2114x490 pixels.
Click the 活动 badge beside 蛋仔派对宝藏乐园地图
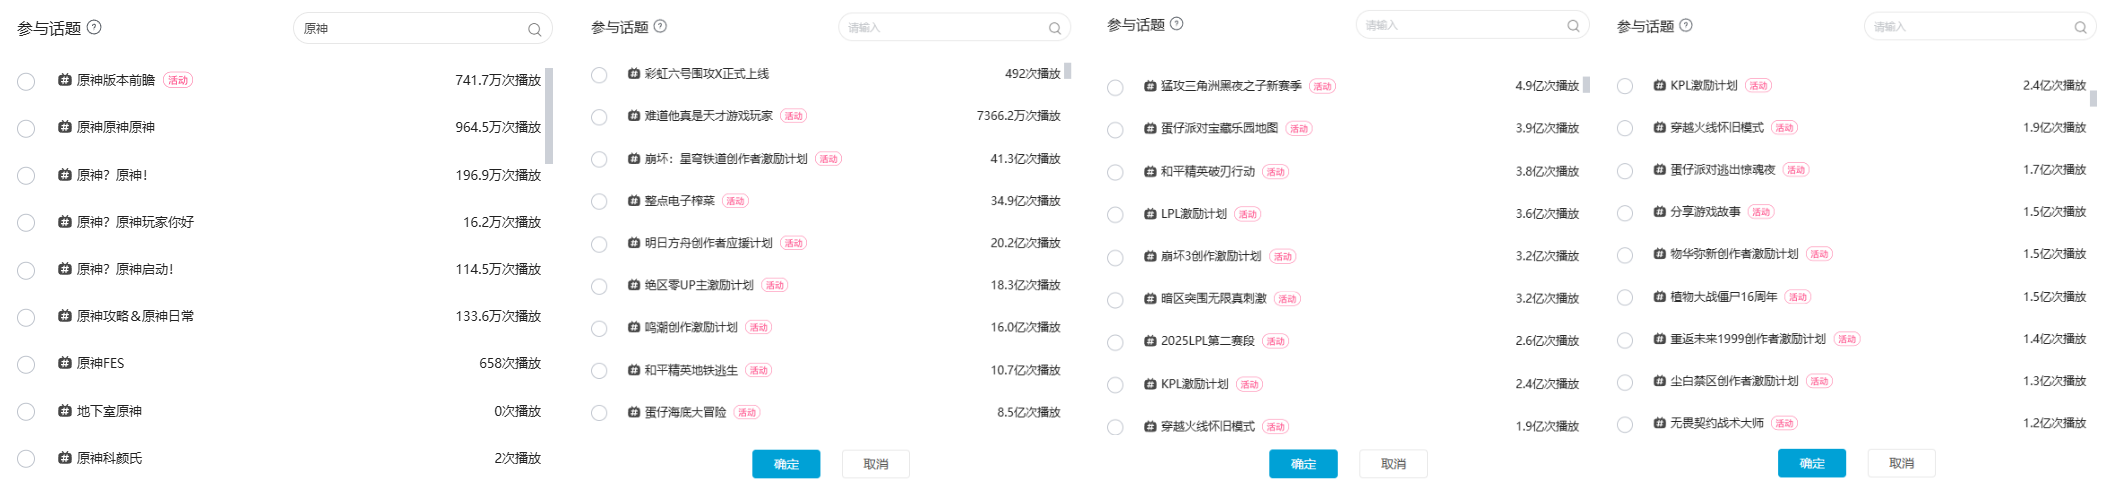(1299, 129)
